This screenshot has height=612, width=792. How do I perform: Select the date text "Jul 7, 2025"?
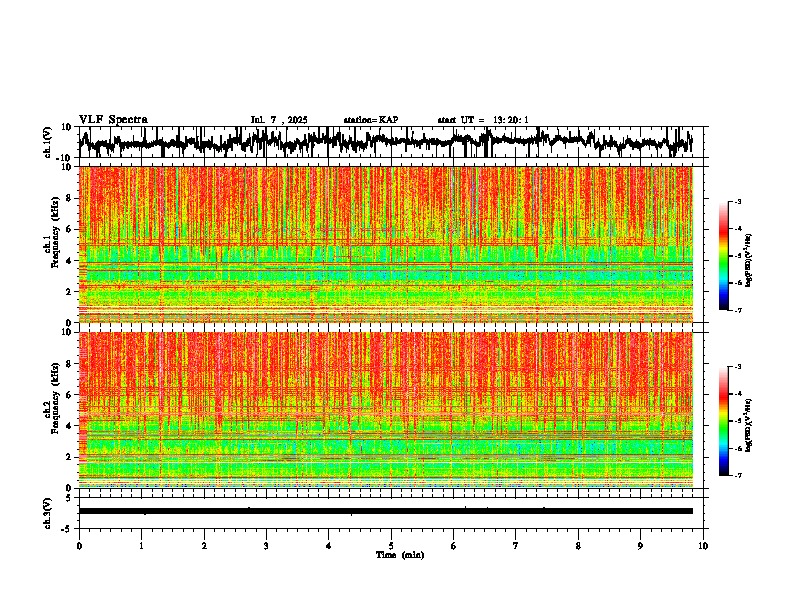click(x=279, y=120)
